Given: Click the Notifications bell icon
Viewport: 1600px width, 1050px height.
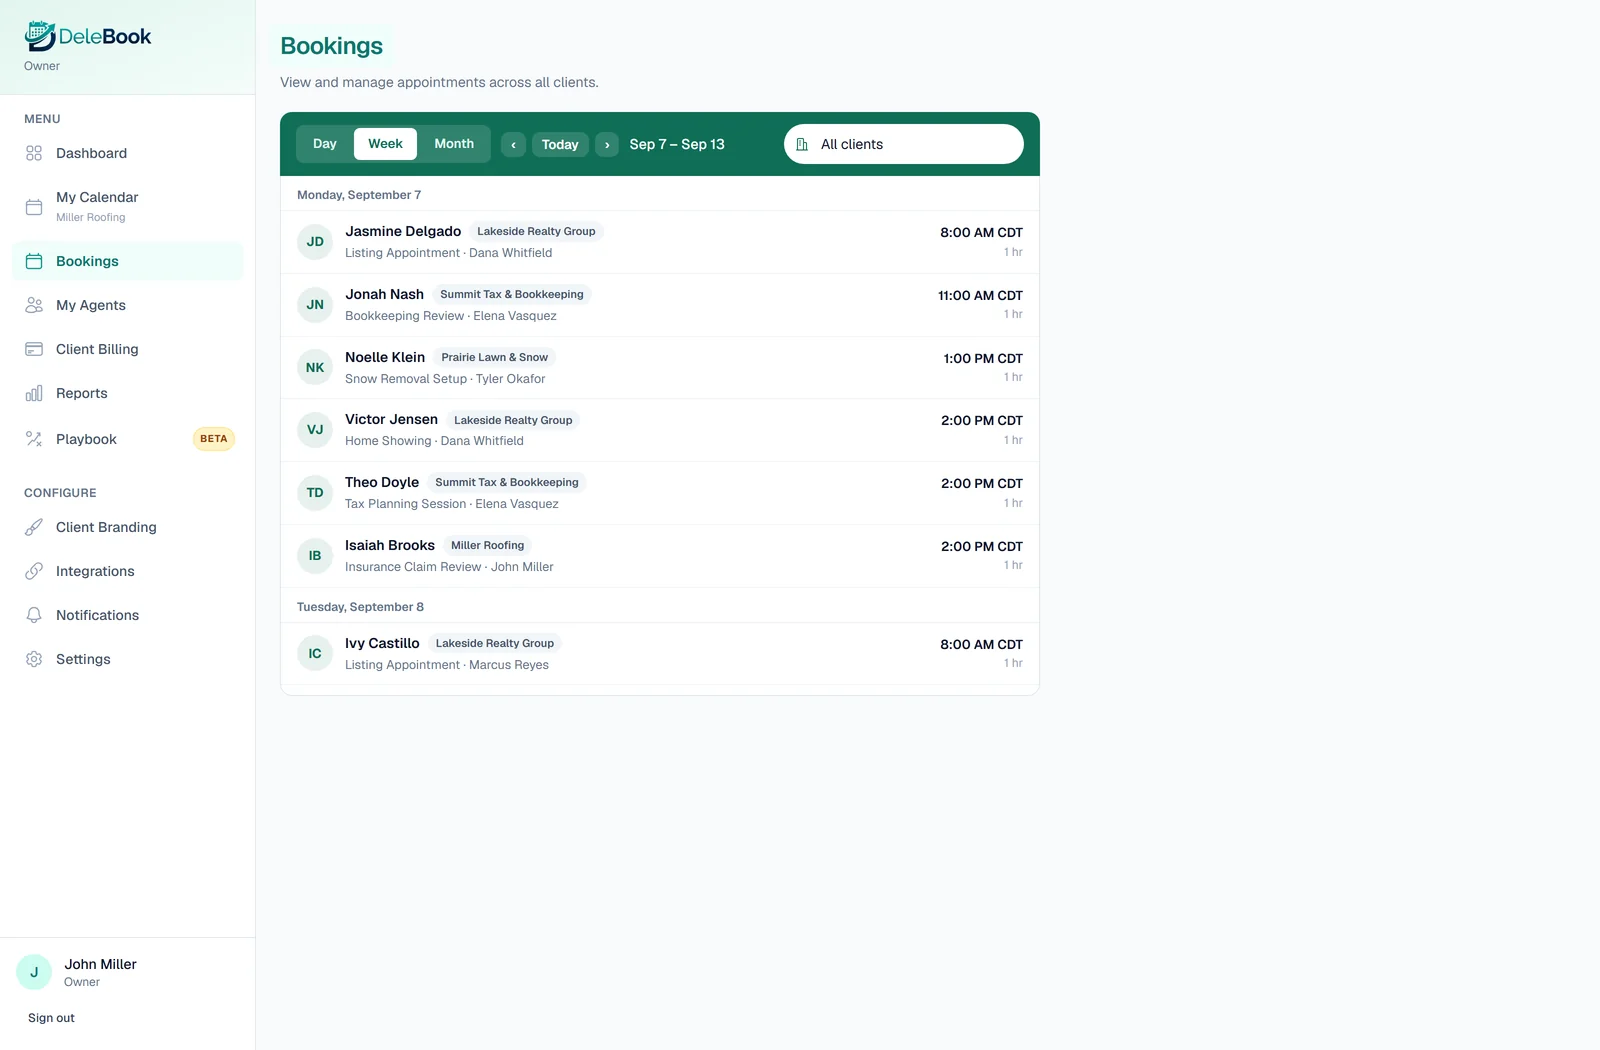Looking at the screenshot, I should [34, 615].
